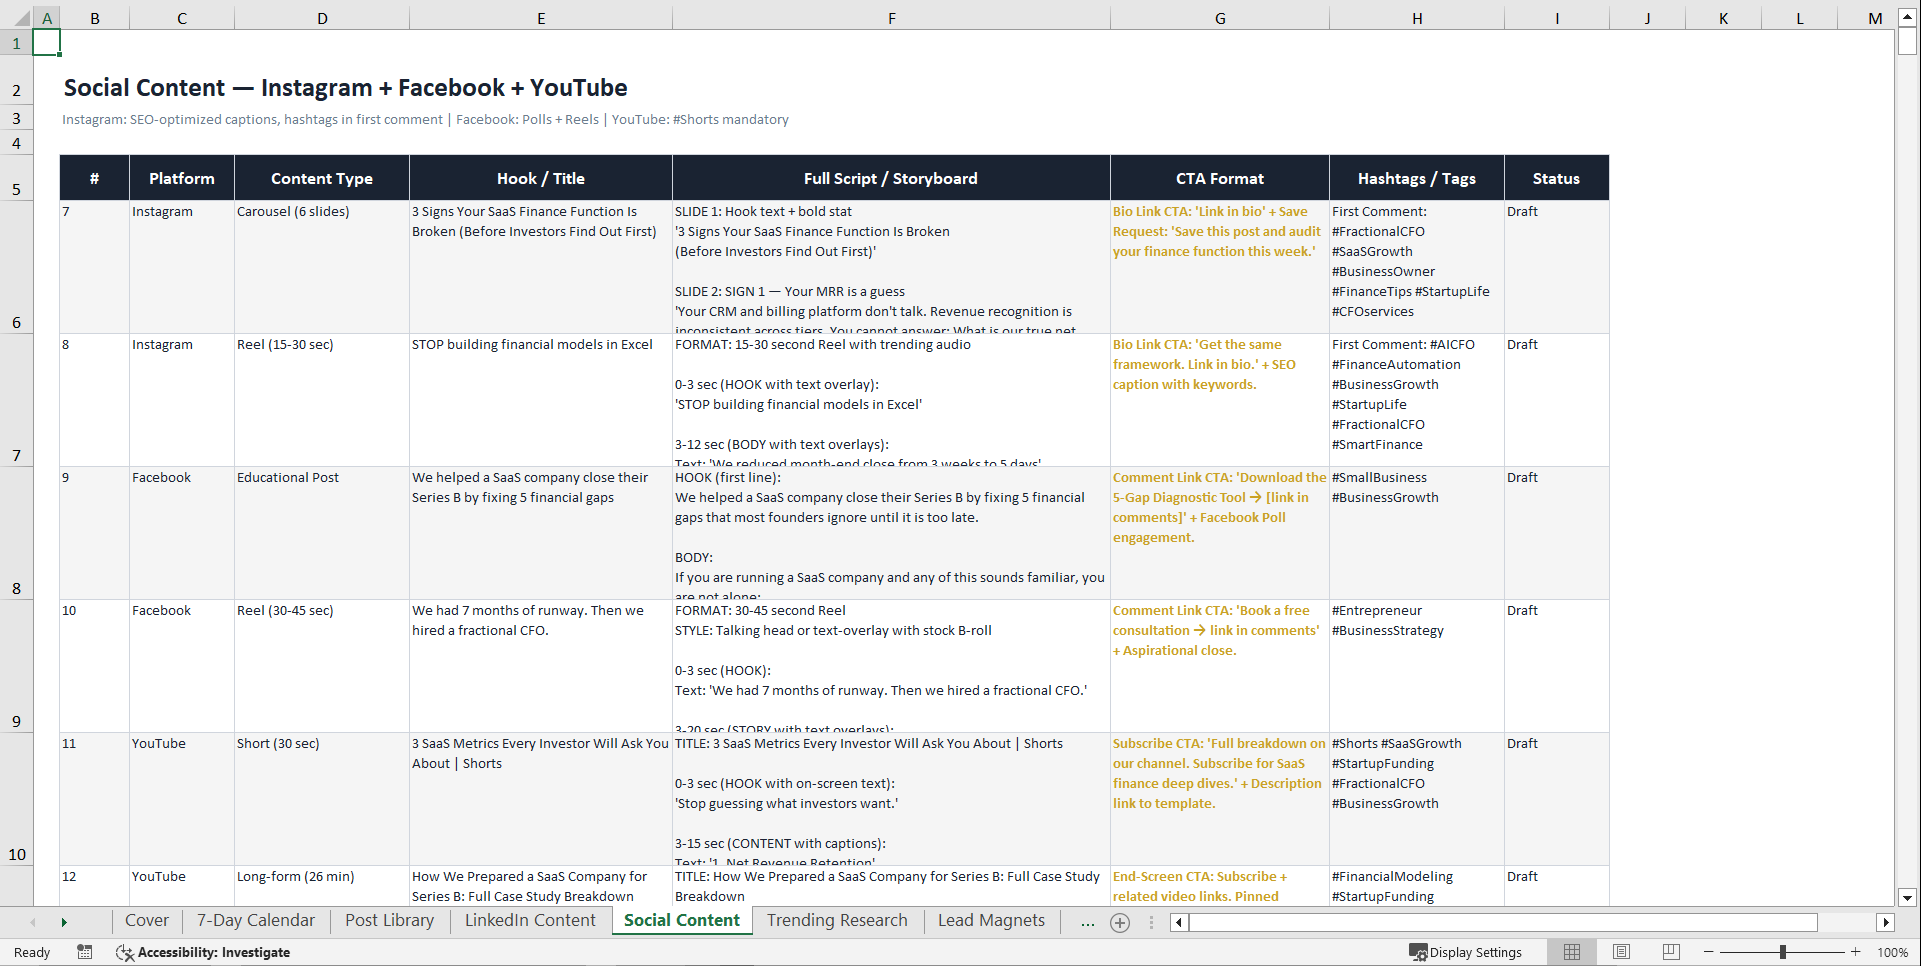
Task: Open the LinkedIn Content sheet tab
Action: pyautogui.click(x=530, y=921)
